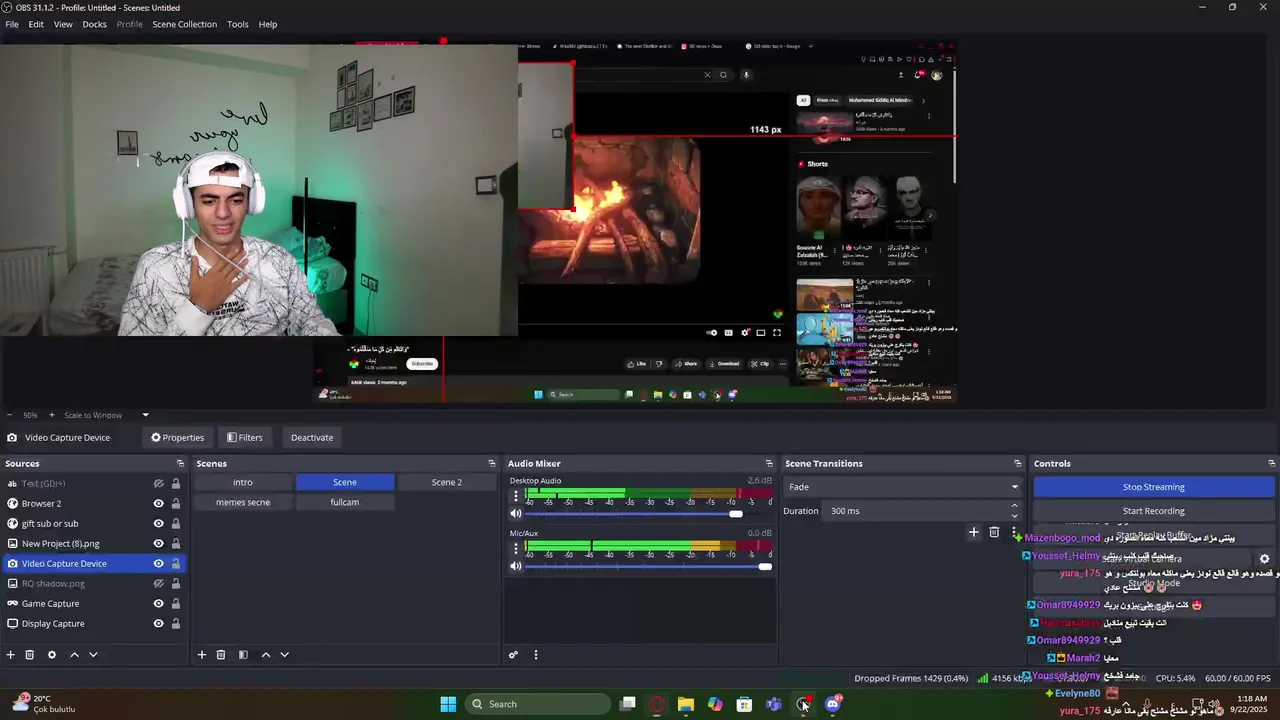
Task: Open the View menu
Action: [x=63, y=24]
